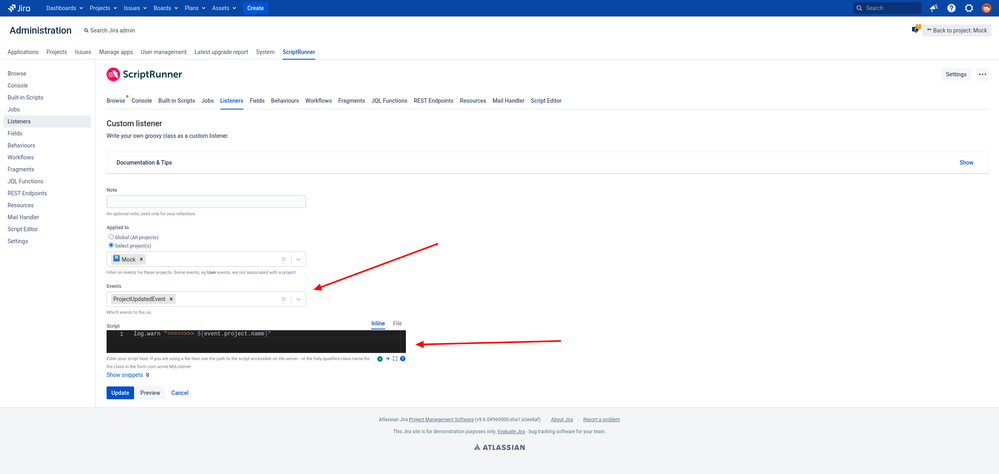Open Mail Handler in the left sidebar
Viewport: 999px width, 474px height.
click(x=24, y=217)
